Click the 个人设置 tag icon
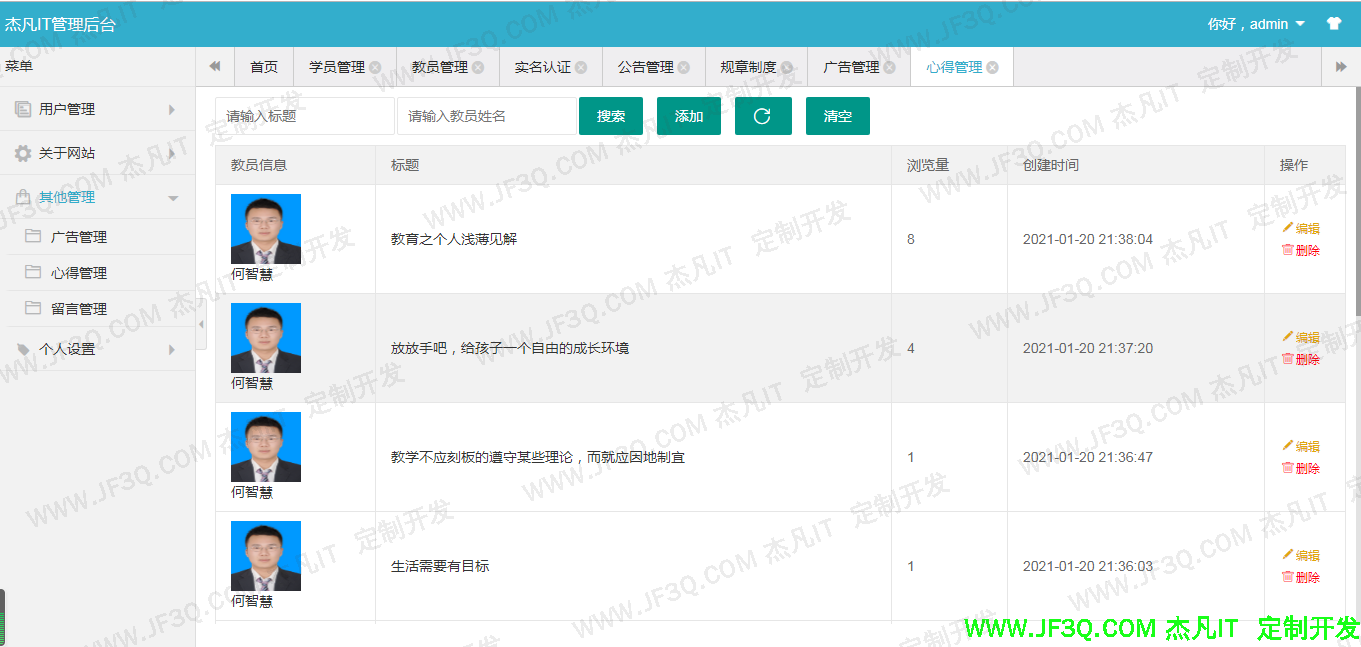The image size is (1361, 647). pyautogui.click(x=23, y=349)
